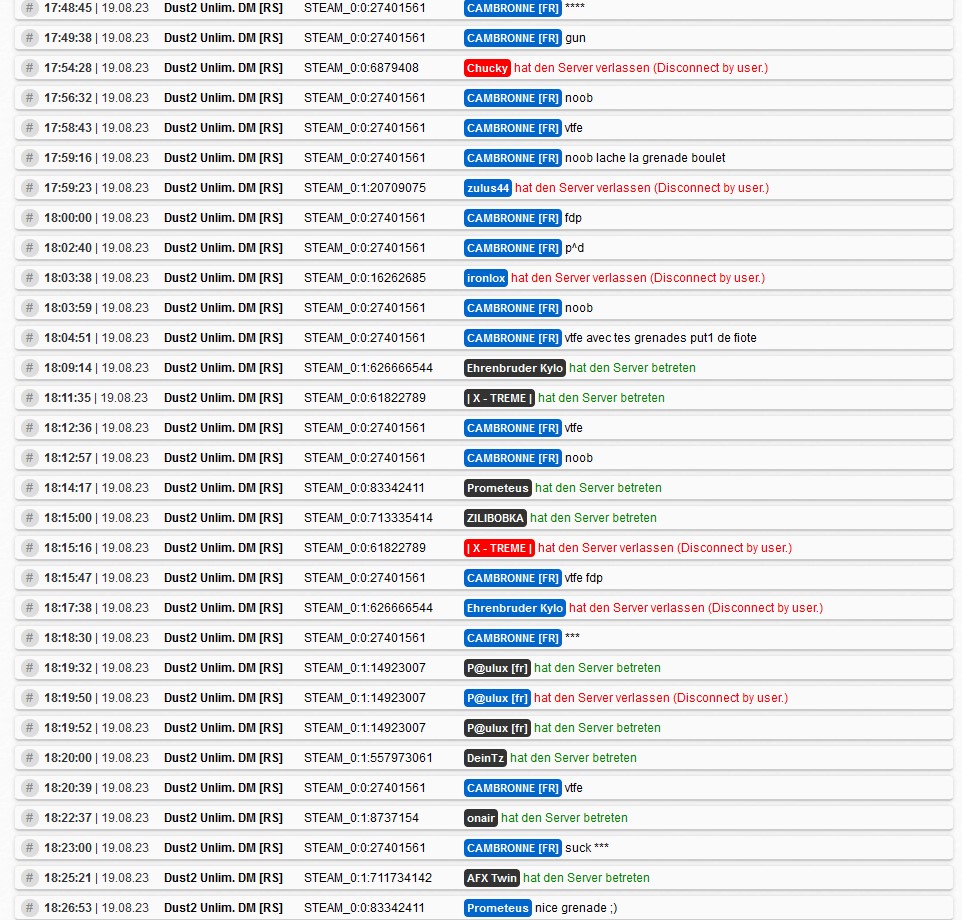This screenshot has height=920, width=962.
Task: Click the blue Ehrenbruder Kylo badge at 18:17:38
Action: click(515, 609)
